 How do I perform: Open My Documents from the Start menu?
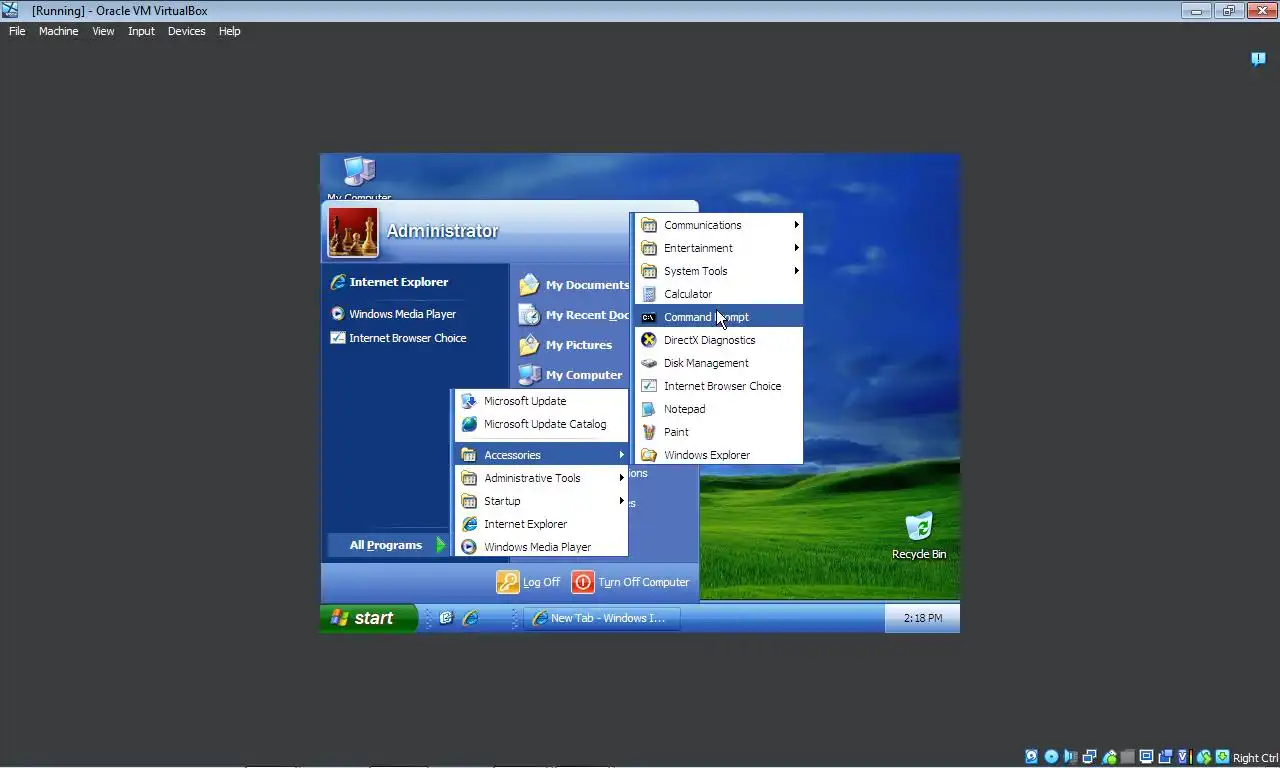coord(573,285)
